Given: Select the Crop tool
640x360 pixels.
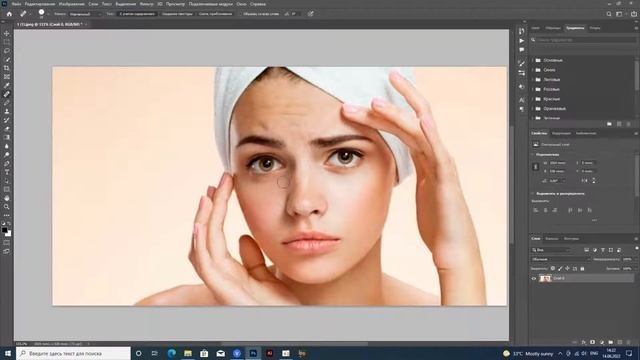Looking at the screenshot, I should click(7, 68).
